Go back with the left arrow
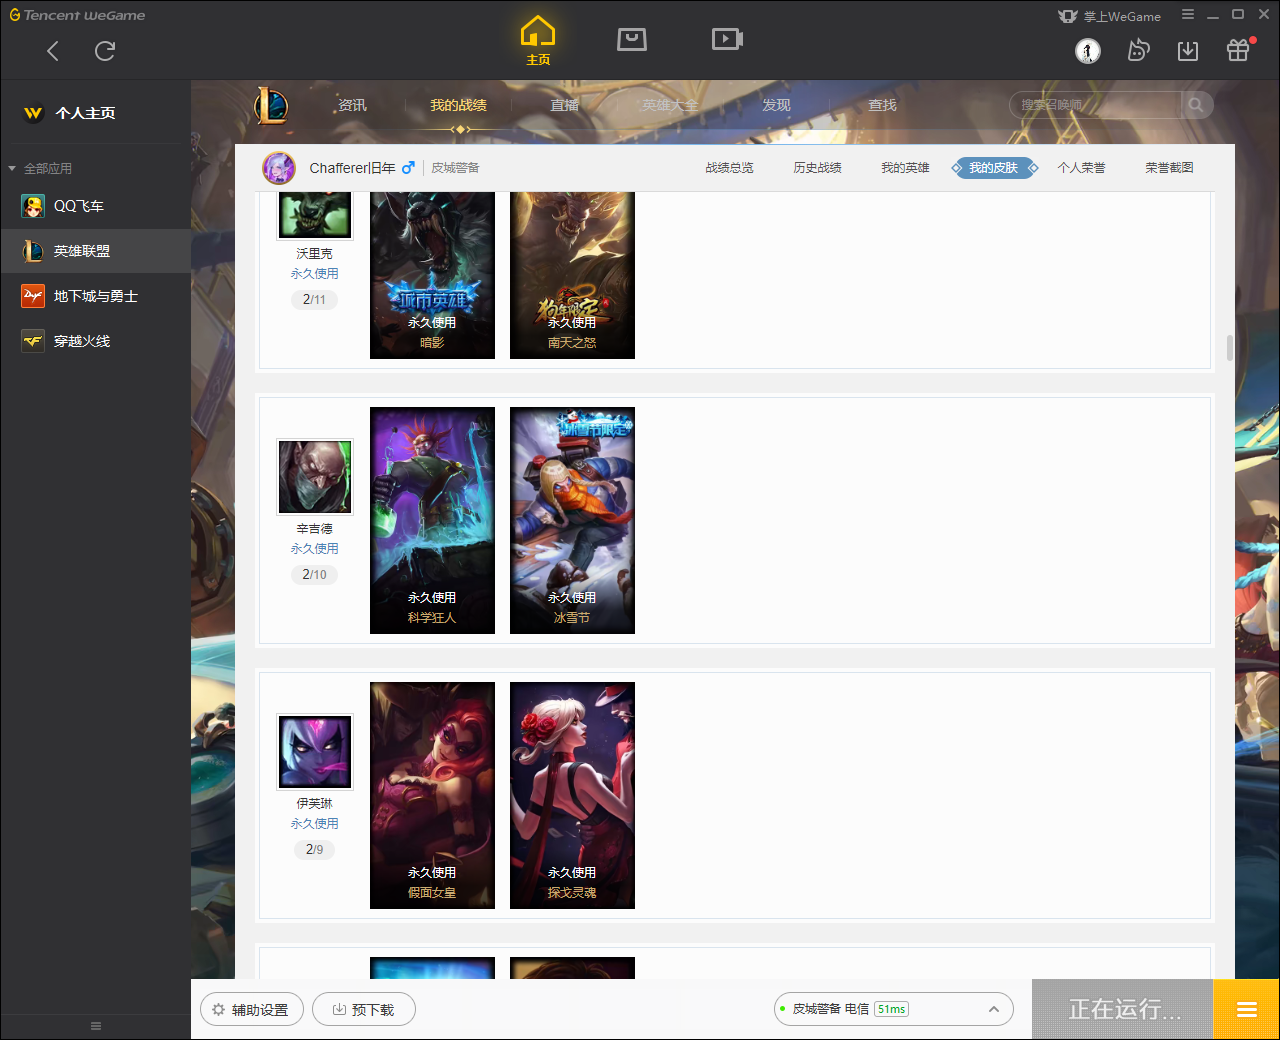The width and height of the screenshot is (1280, 1040). pos(53,51)
